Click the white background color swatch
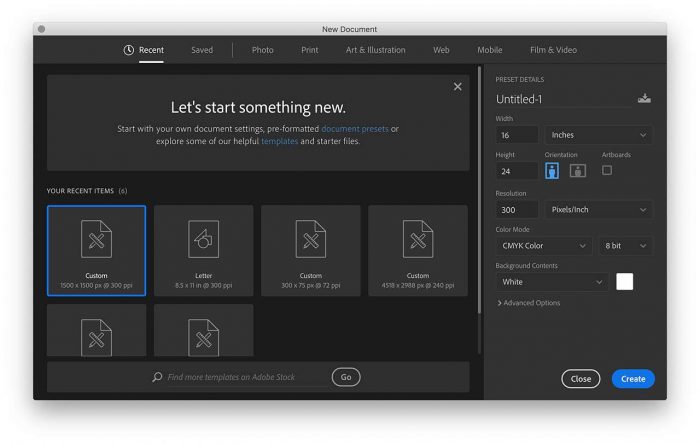 coord(624,282)
